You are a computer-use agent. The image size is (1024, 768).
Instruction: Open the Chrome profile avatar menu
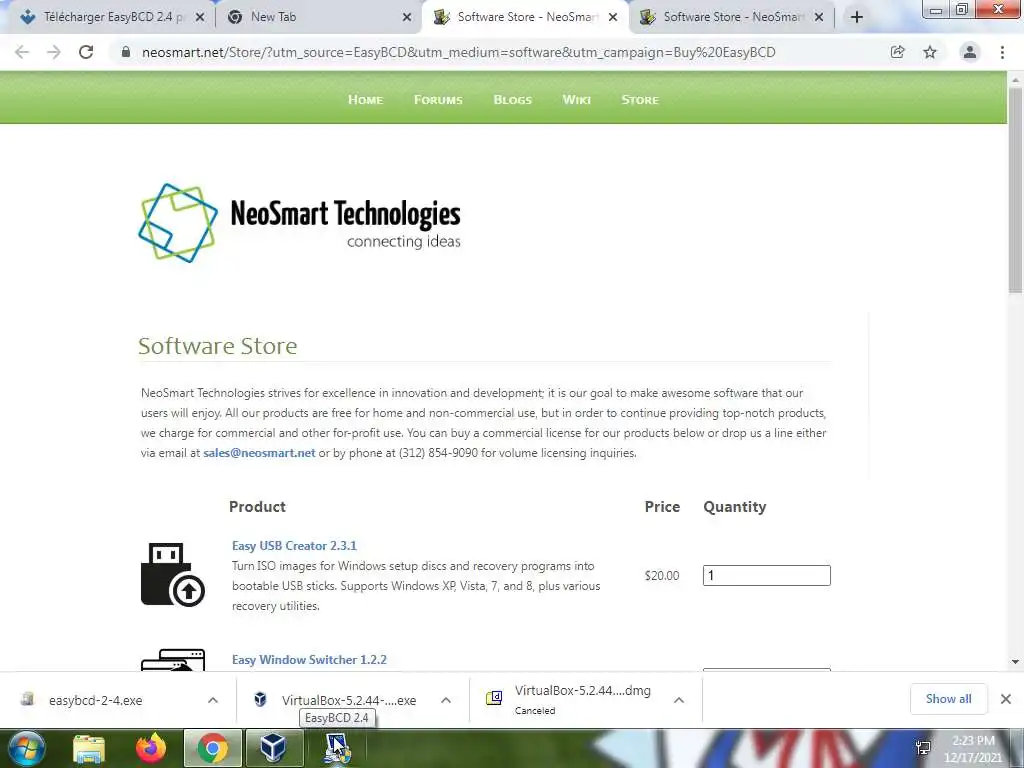pyautogui.click(x=970, y=52)
